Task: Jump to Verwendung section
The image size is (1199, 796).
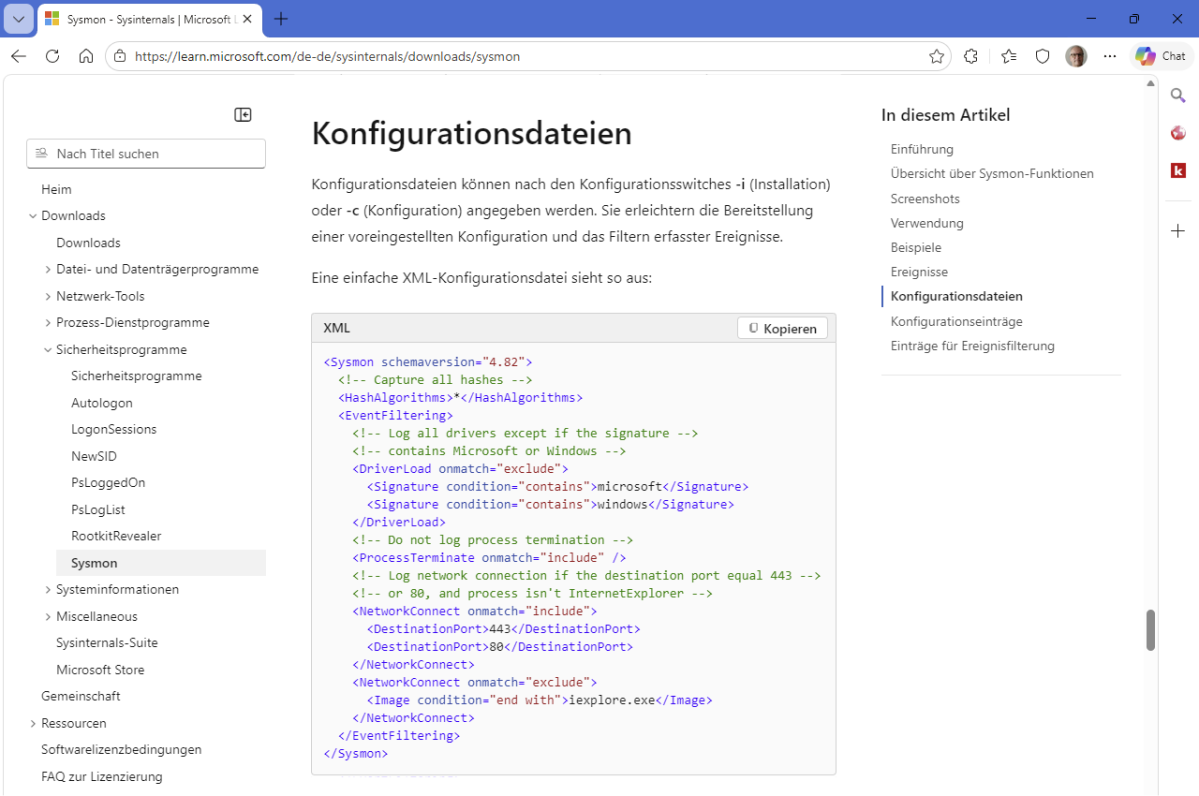Action: click(x=927, y=223)
